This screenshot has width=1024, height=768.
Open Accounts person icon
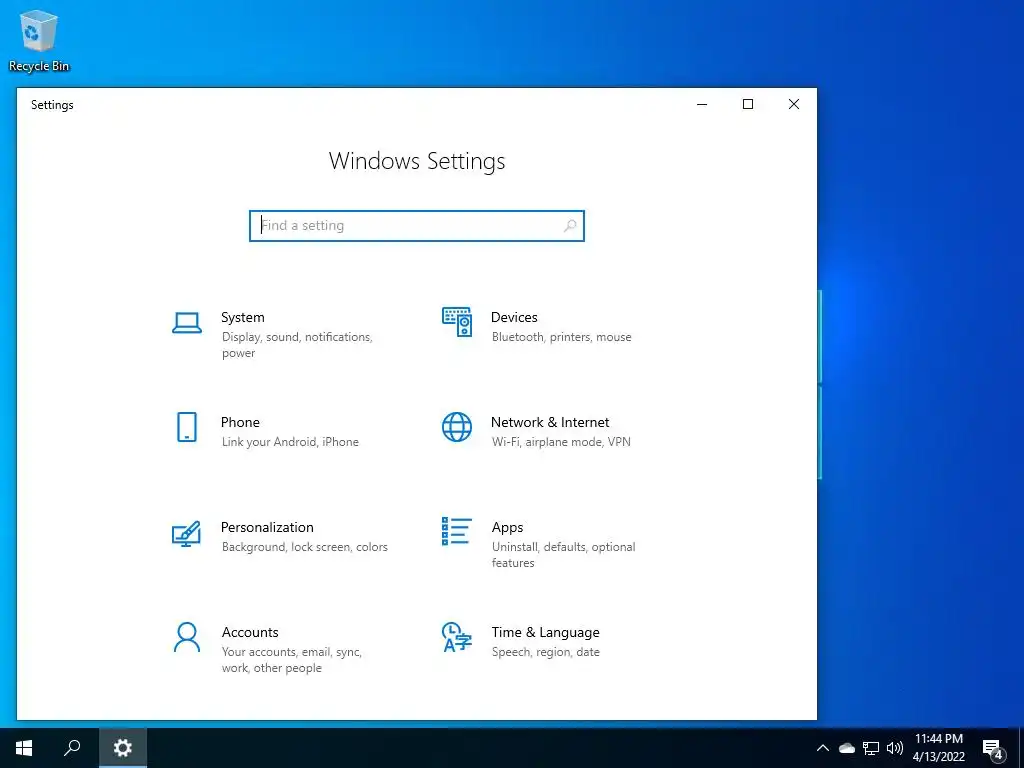point(187,637)
